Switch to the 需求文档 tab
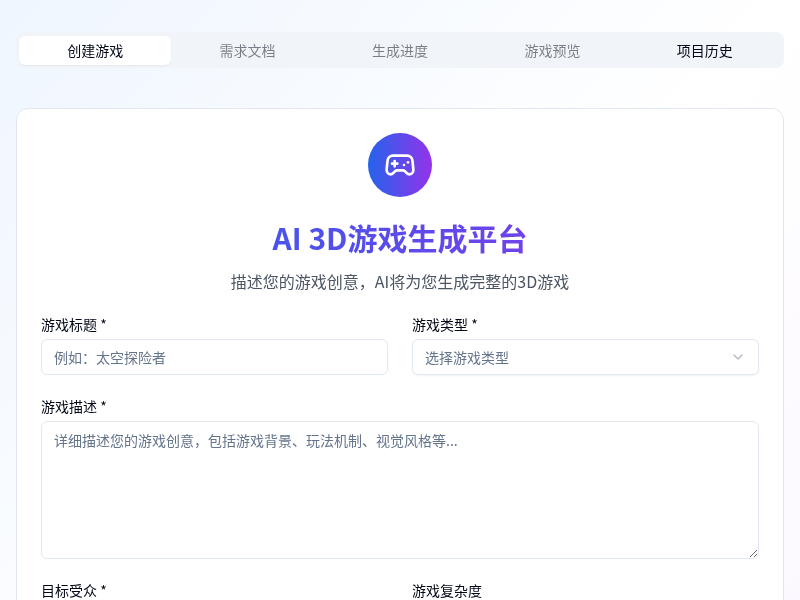The height and width of the screenshot is (600, 800). (247, 50)
